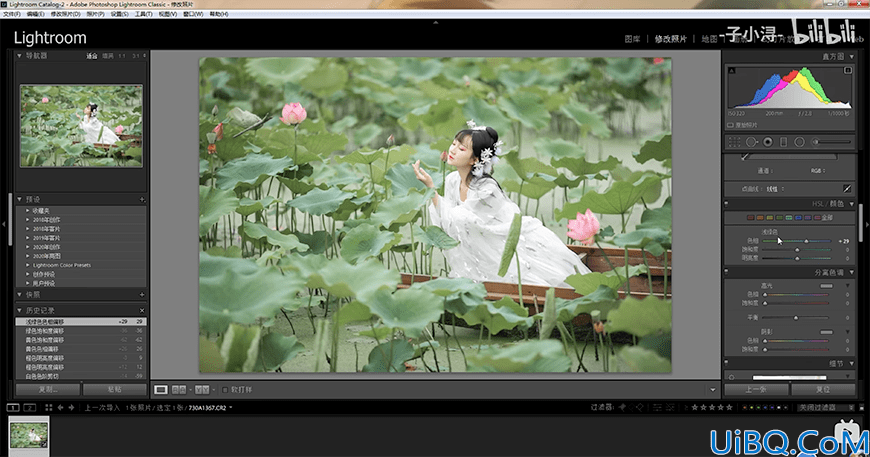870x457 pixels.
Task: Collapse the Histogram panel
Action: 852,57
